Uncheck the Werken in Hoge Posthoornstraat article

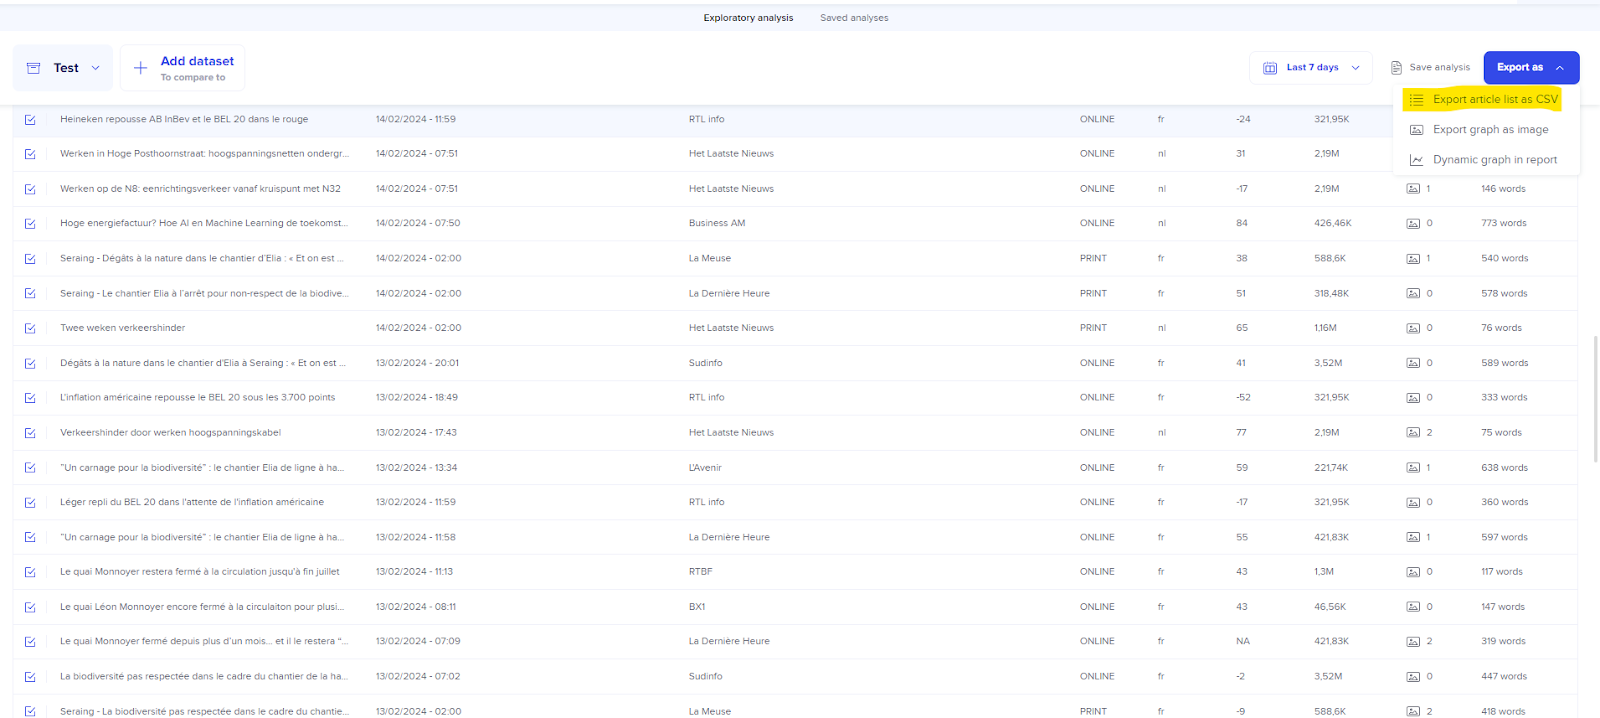pos(30,154)
